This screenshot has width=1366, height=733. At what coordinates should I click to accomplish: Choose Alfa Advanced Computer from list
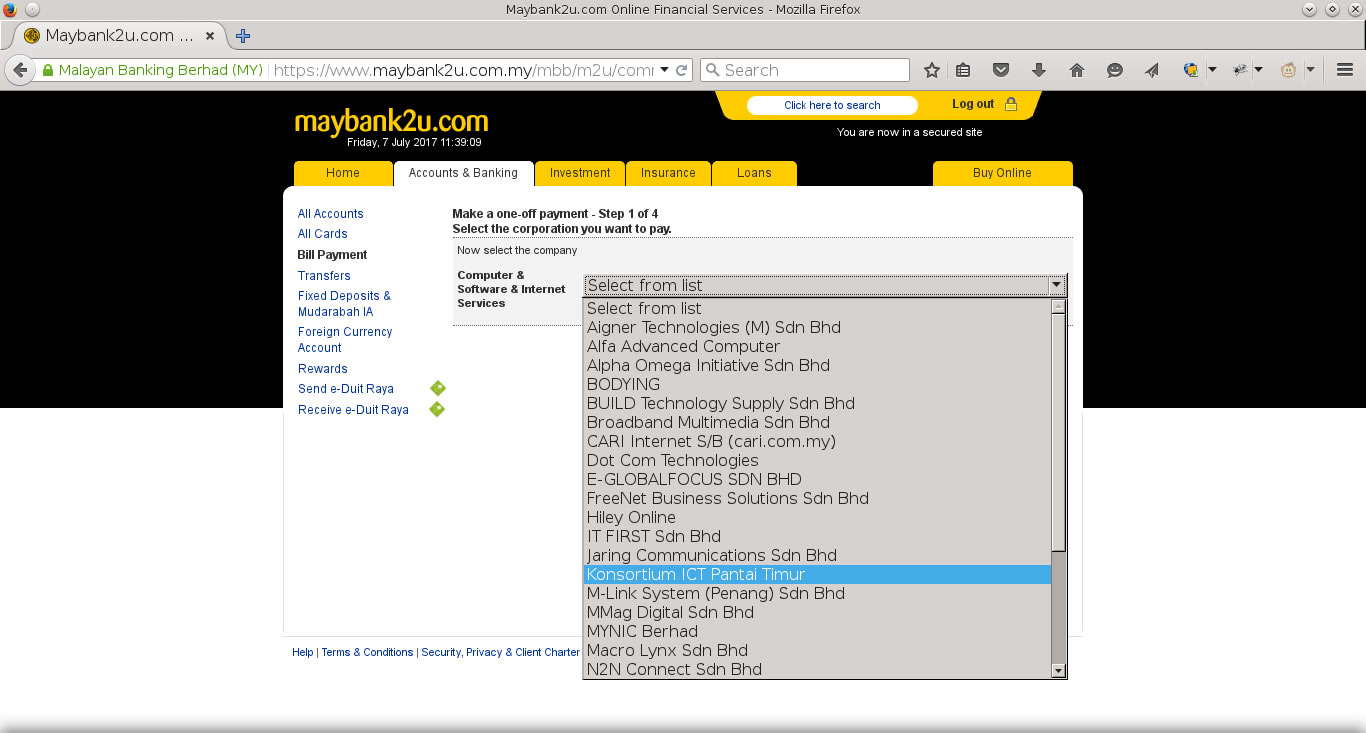tap(817, 347)
